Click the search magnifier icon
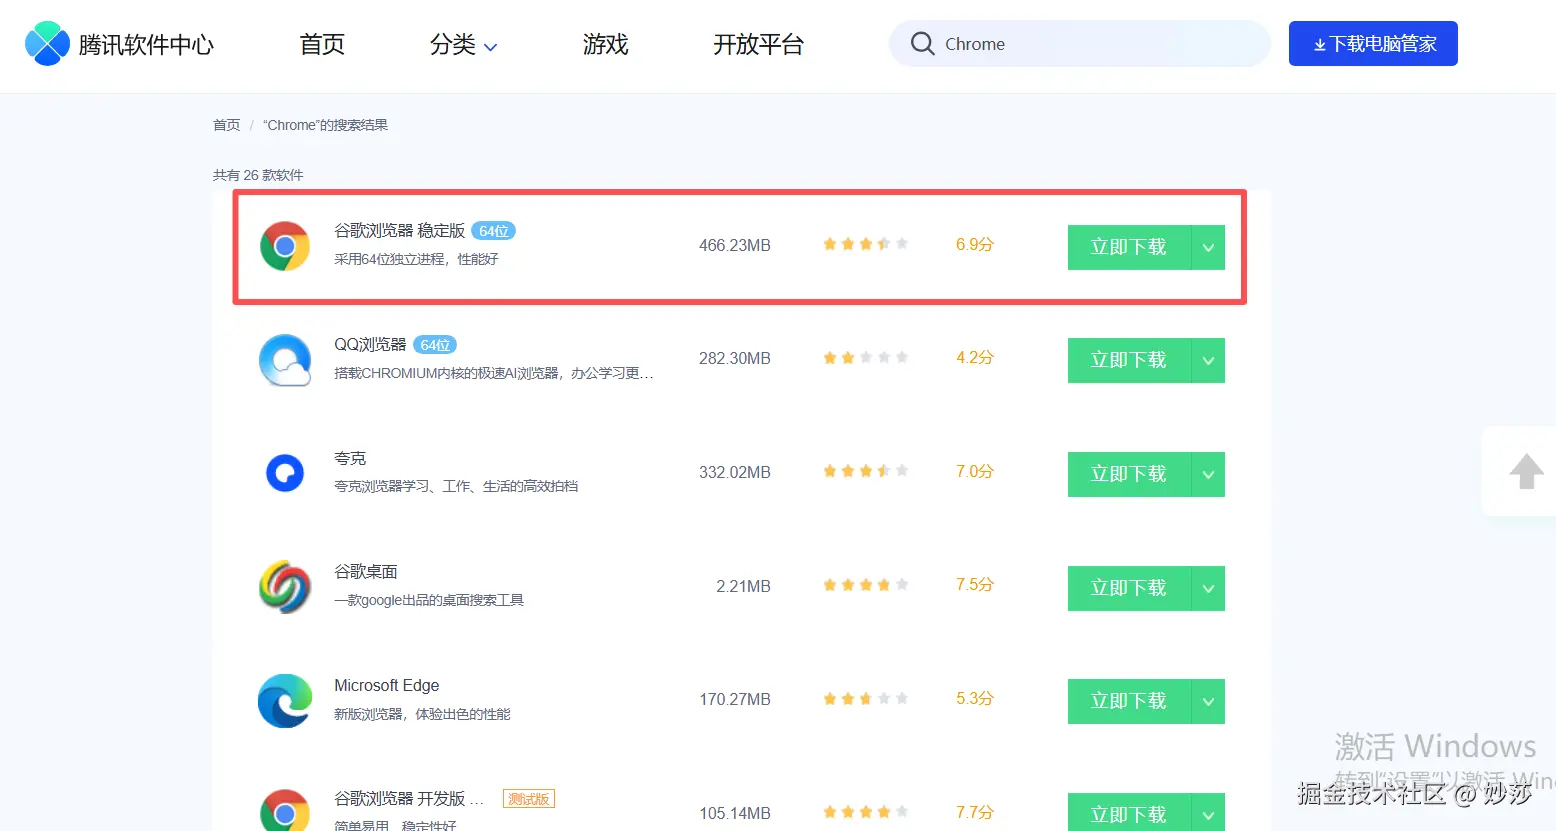1556x831 pixels. [x=922, y=44]
